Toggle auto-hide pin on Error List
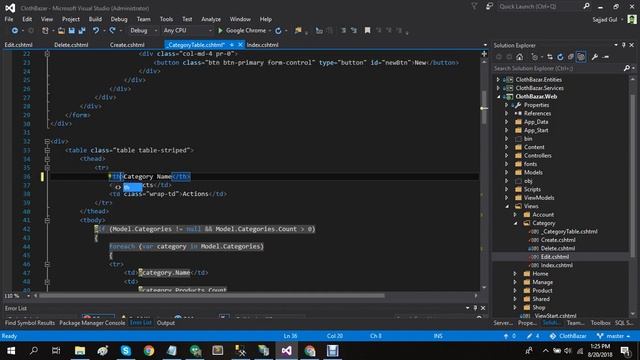The width and height of the screenshot is (640, 360). pos(475,308)
